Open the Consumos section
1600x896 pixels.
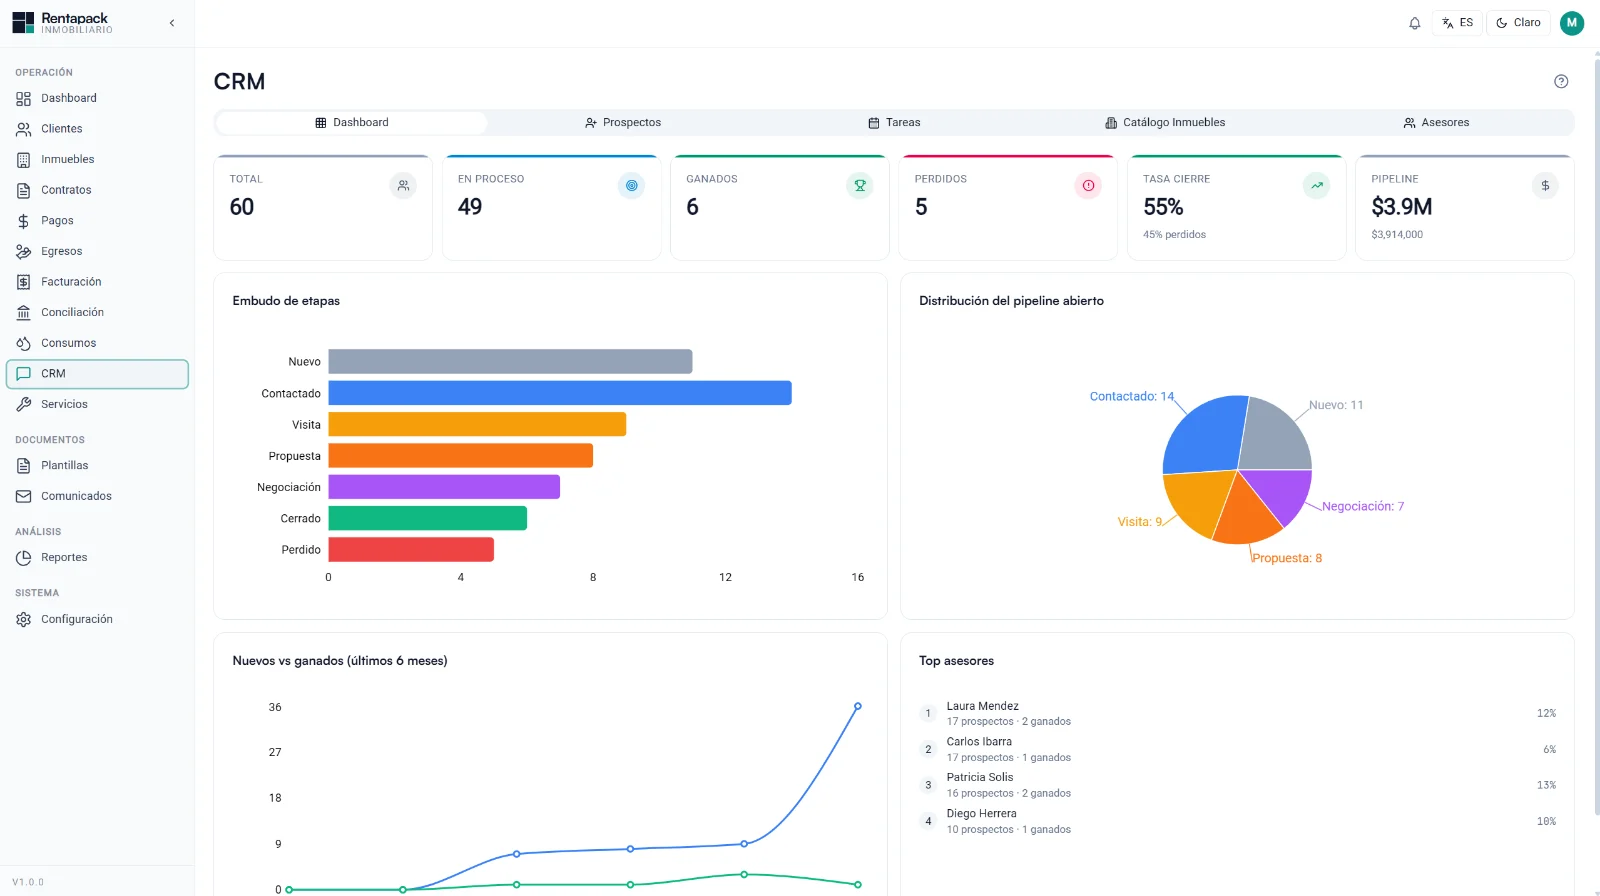pyautogui.click(x=97, y=343)
